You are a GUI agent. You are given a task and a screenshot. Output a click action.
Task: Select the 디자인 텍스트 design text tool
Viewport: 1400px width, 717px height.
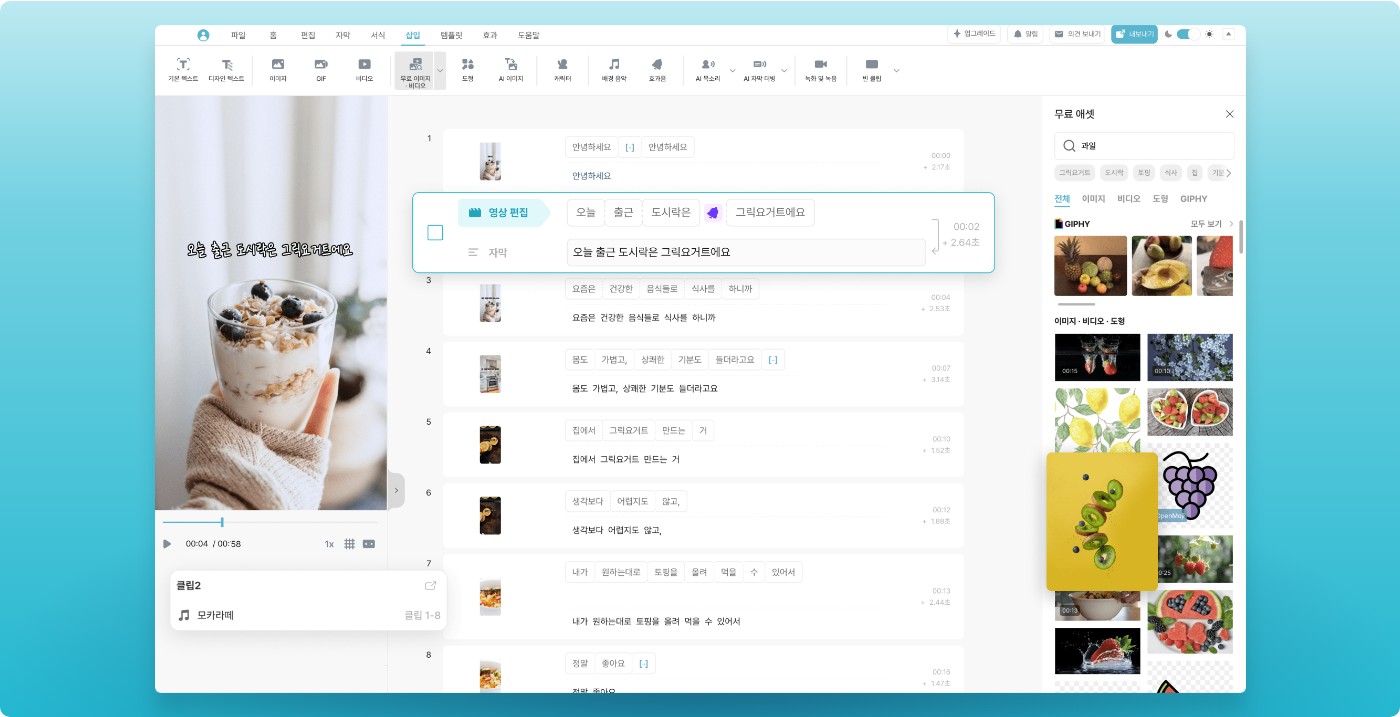click(226, 69)
